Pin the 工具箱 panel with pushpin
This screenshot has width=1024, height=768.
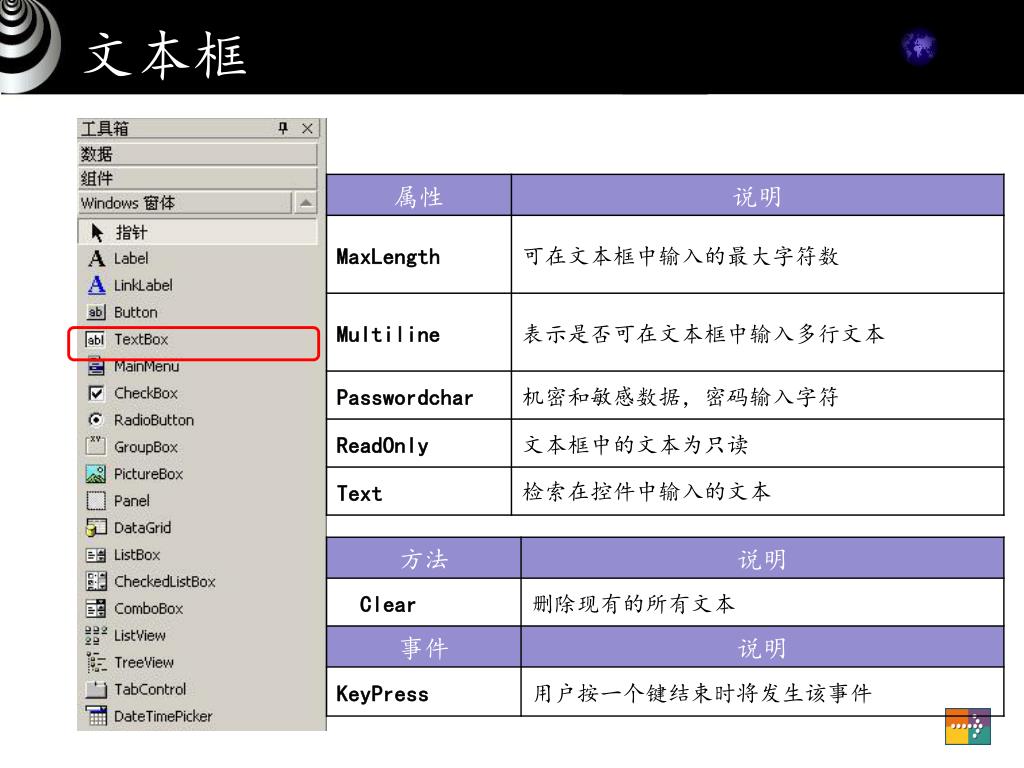(283, 128)
